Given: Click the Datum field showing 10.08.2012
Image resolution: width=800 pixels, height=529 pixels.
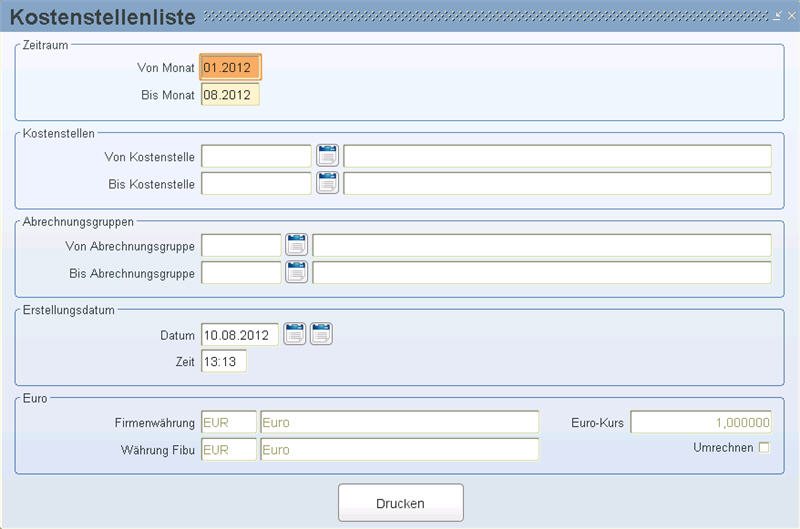Looking at the screenshot, I should [240, 335].
